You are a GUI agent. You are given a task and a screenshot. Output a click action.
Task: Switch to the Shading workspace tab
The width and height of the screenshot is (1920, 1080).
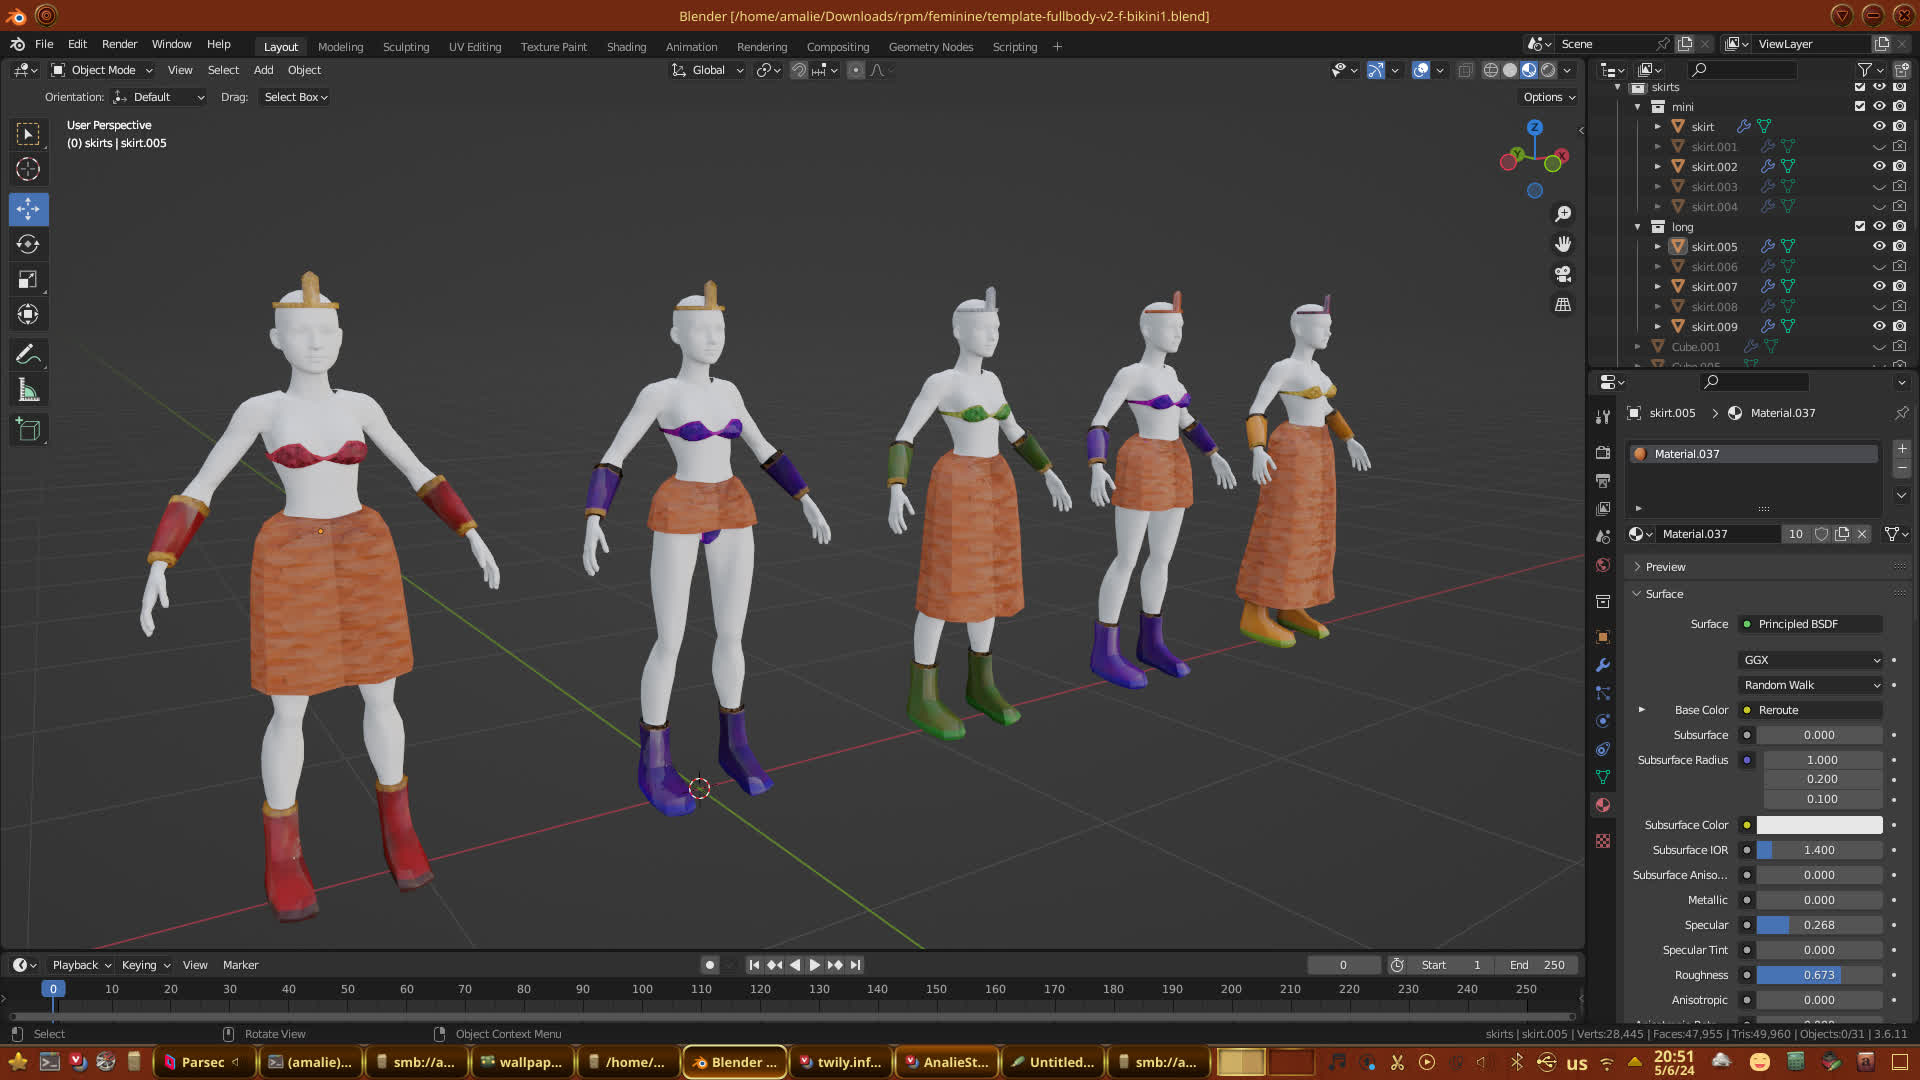(626, 47)
